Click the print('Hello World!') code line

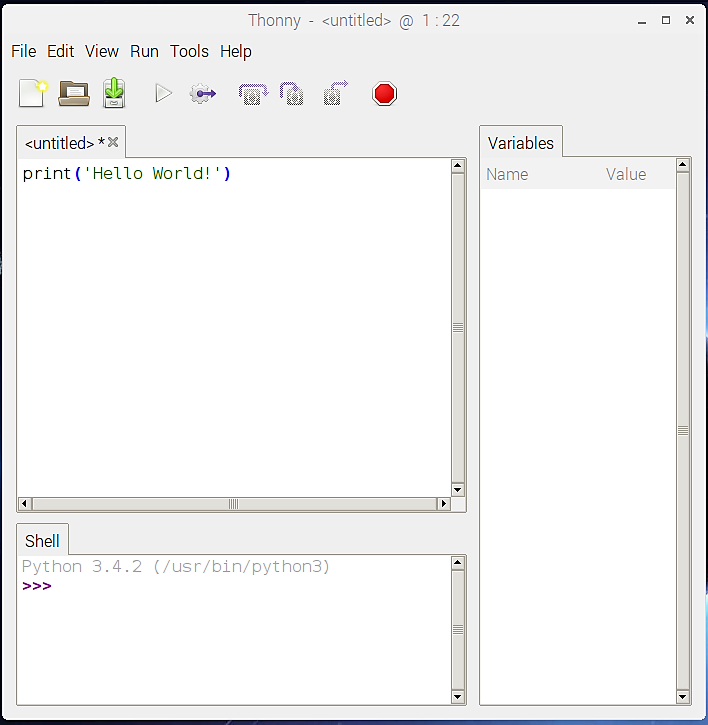click(126, 174)
